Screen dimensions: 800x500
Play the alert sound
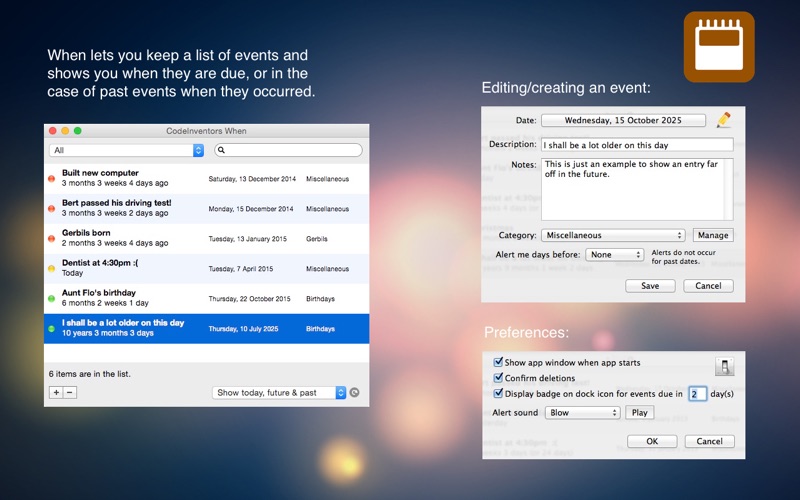point(639,413)
